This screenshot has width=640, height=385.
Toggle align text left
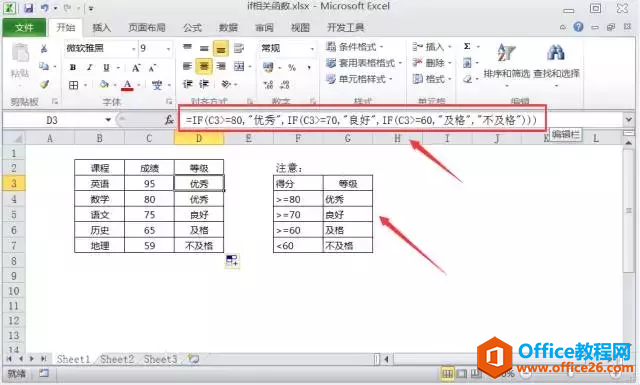[187, 66]
